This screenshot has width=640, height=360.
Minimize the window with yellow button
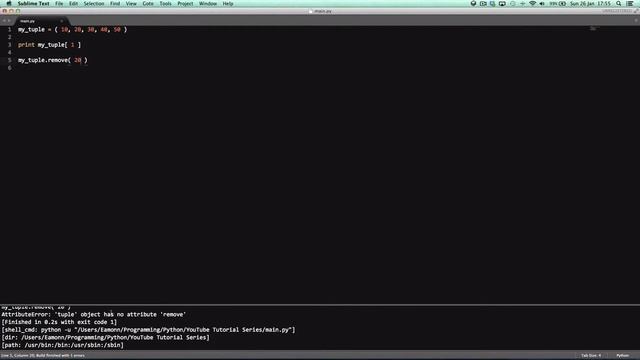(x=11, y=11)
